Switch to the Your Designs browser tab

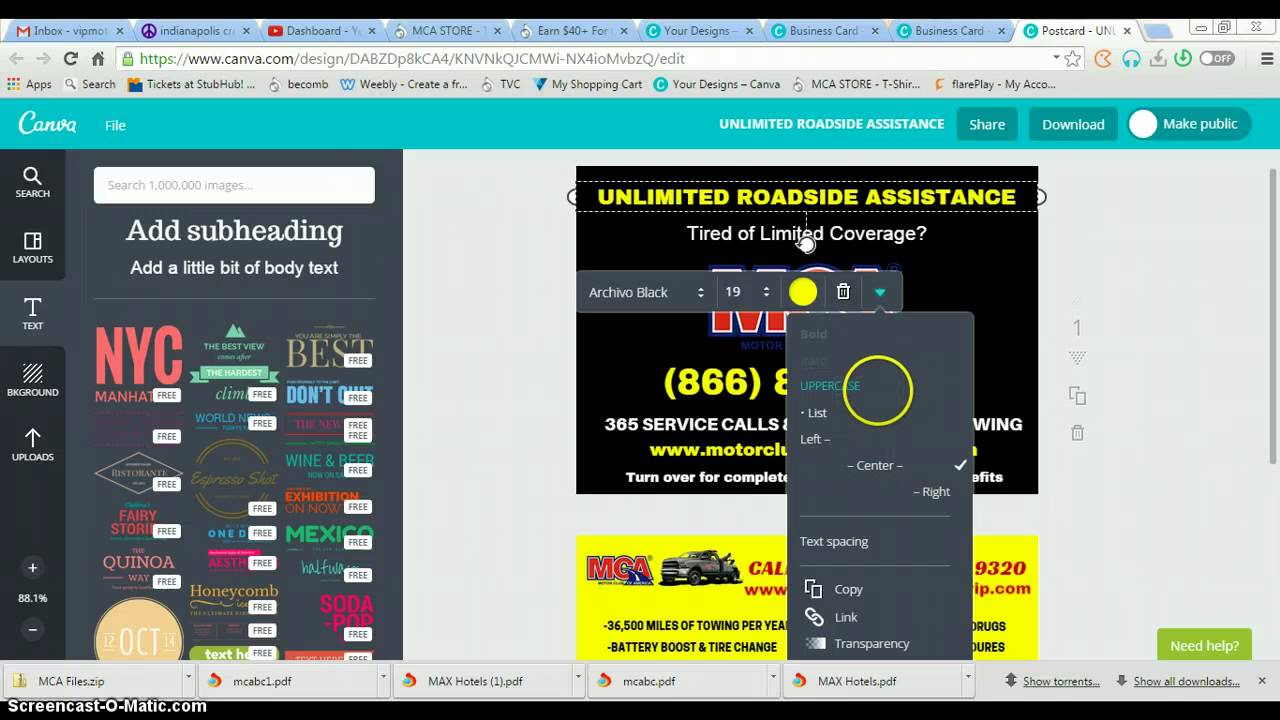coord(698,30)
